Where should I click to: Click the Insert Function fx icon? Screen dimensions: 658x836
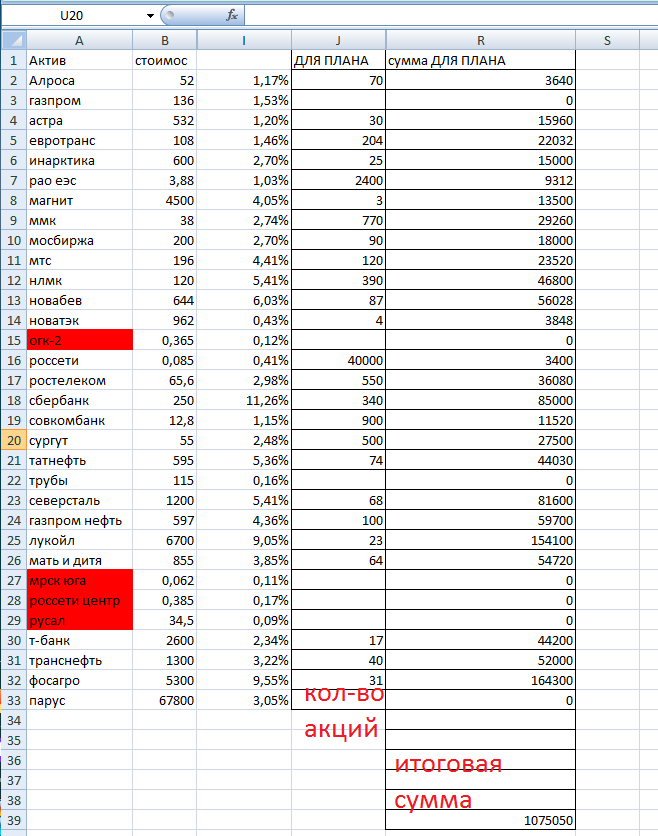[231, 15]
